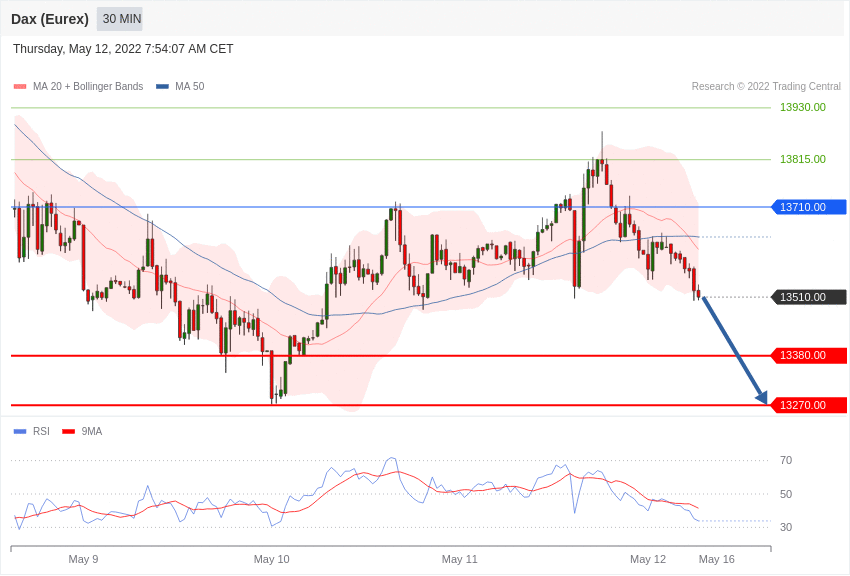This screenshot has height=576, width=850.
Task: Click the 30 MIN timeframe badge
Action: 120,19
